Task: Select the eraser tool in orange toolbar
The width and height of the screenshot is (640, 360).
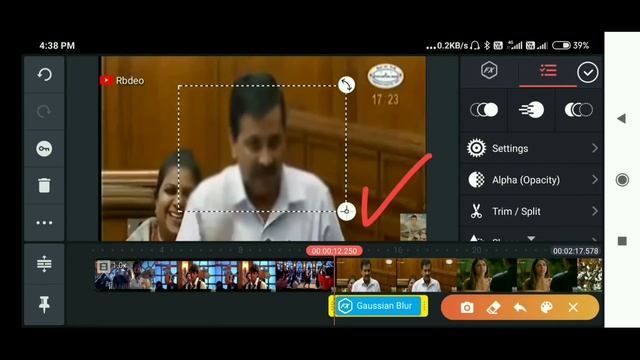Action: coord(493,308)
